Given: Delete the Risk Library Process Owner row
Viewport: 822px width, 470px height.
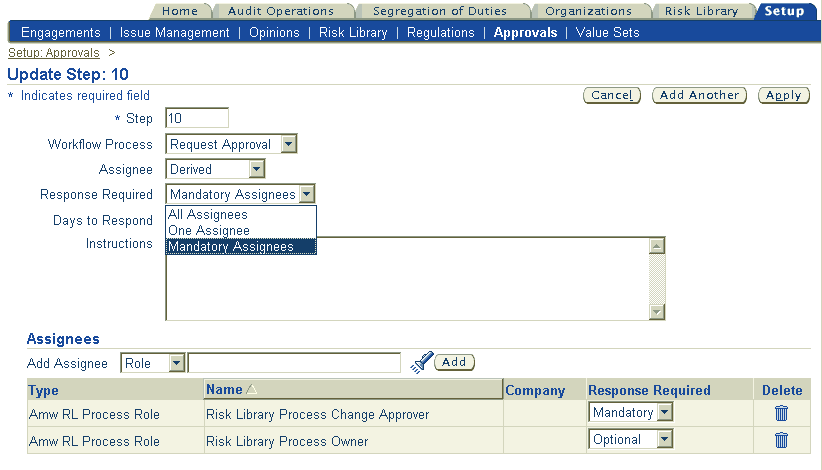Looking at the screenshot, I should 781,440.
